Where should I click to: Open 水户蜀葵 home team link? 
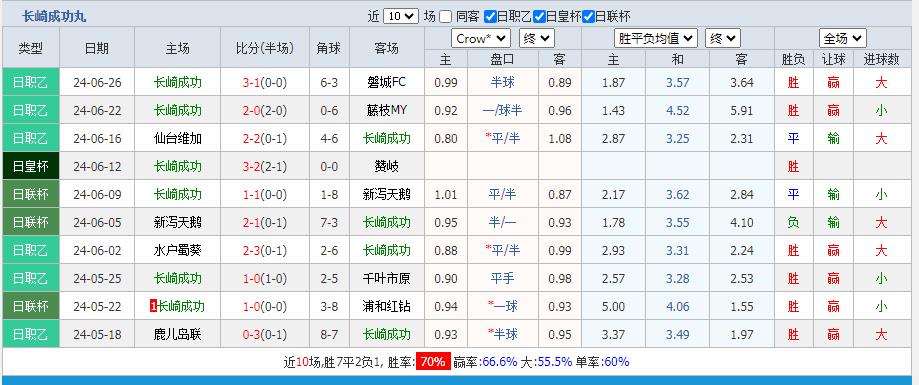coord(178,250)
